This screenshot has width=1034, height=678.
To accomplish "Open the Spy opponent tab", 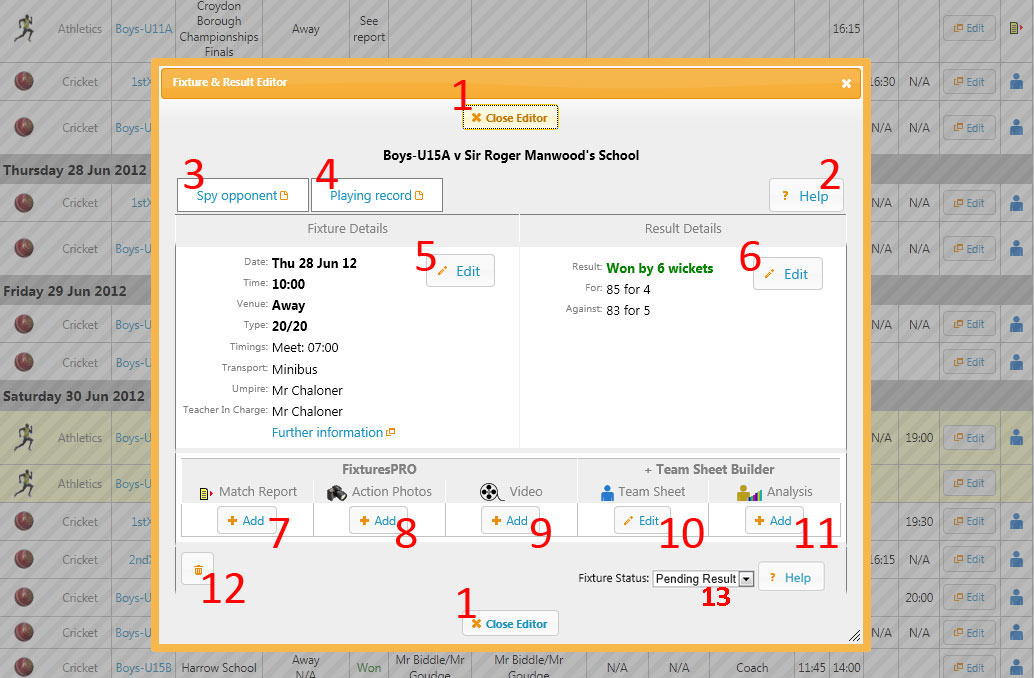I will point(243,195).
